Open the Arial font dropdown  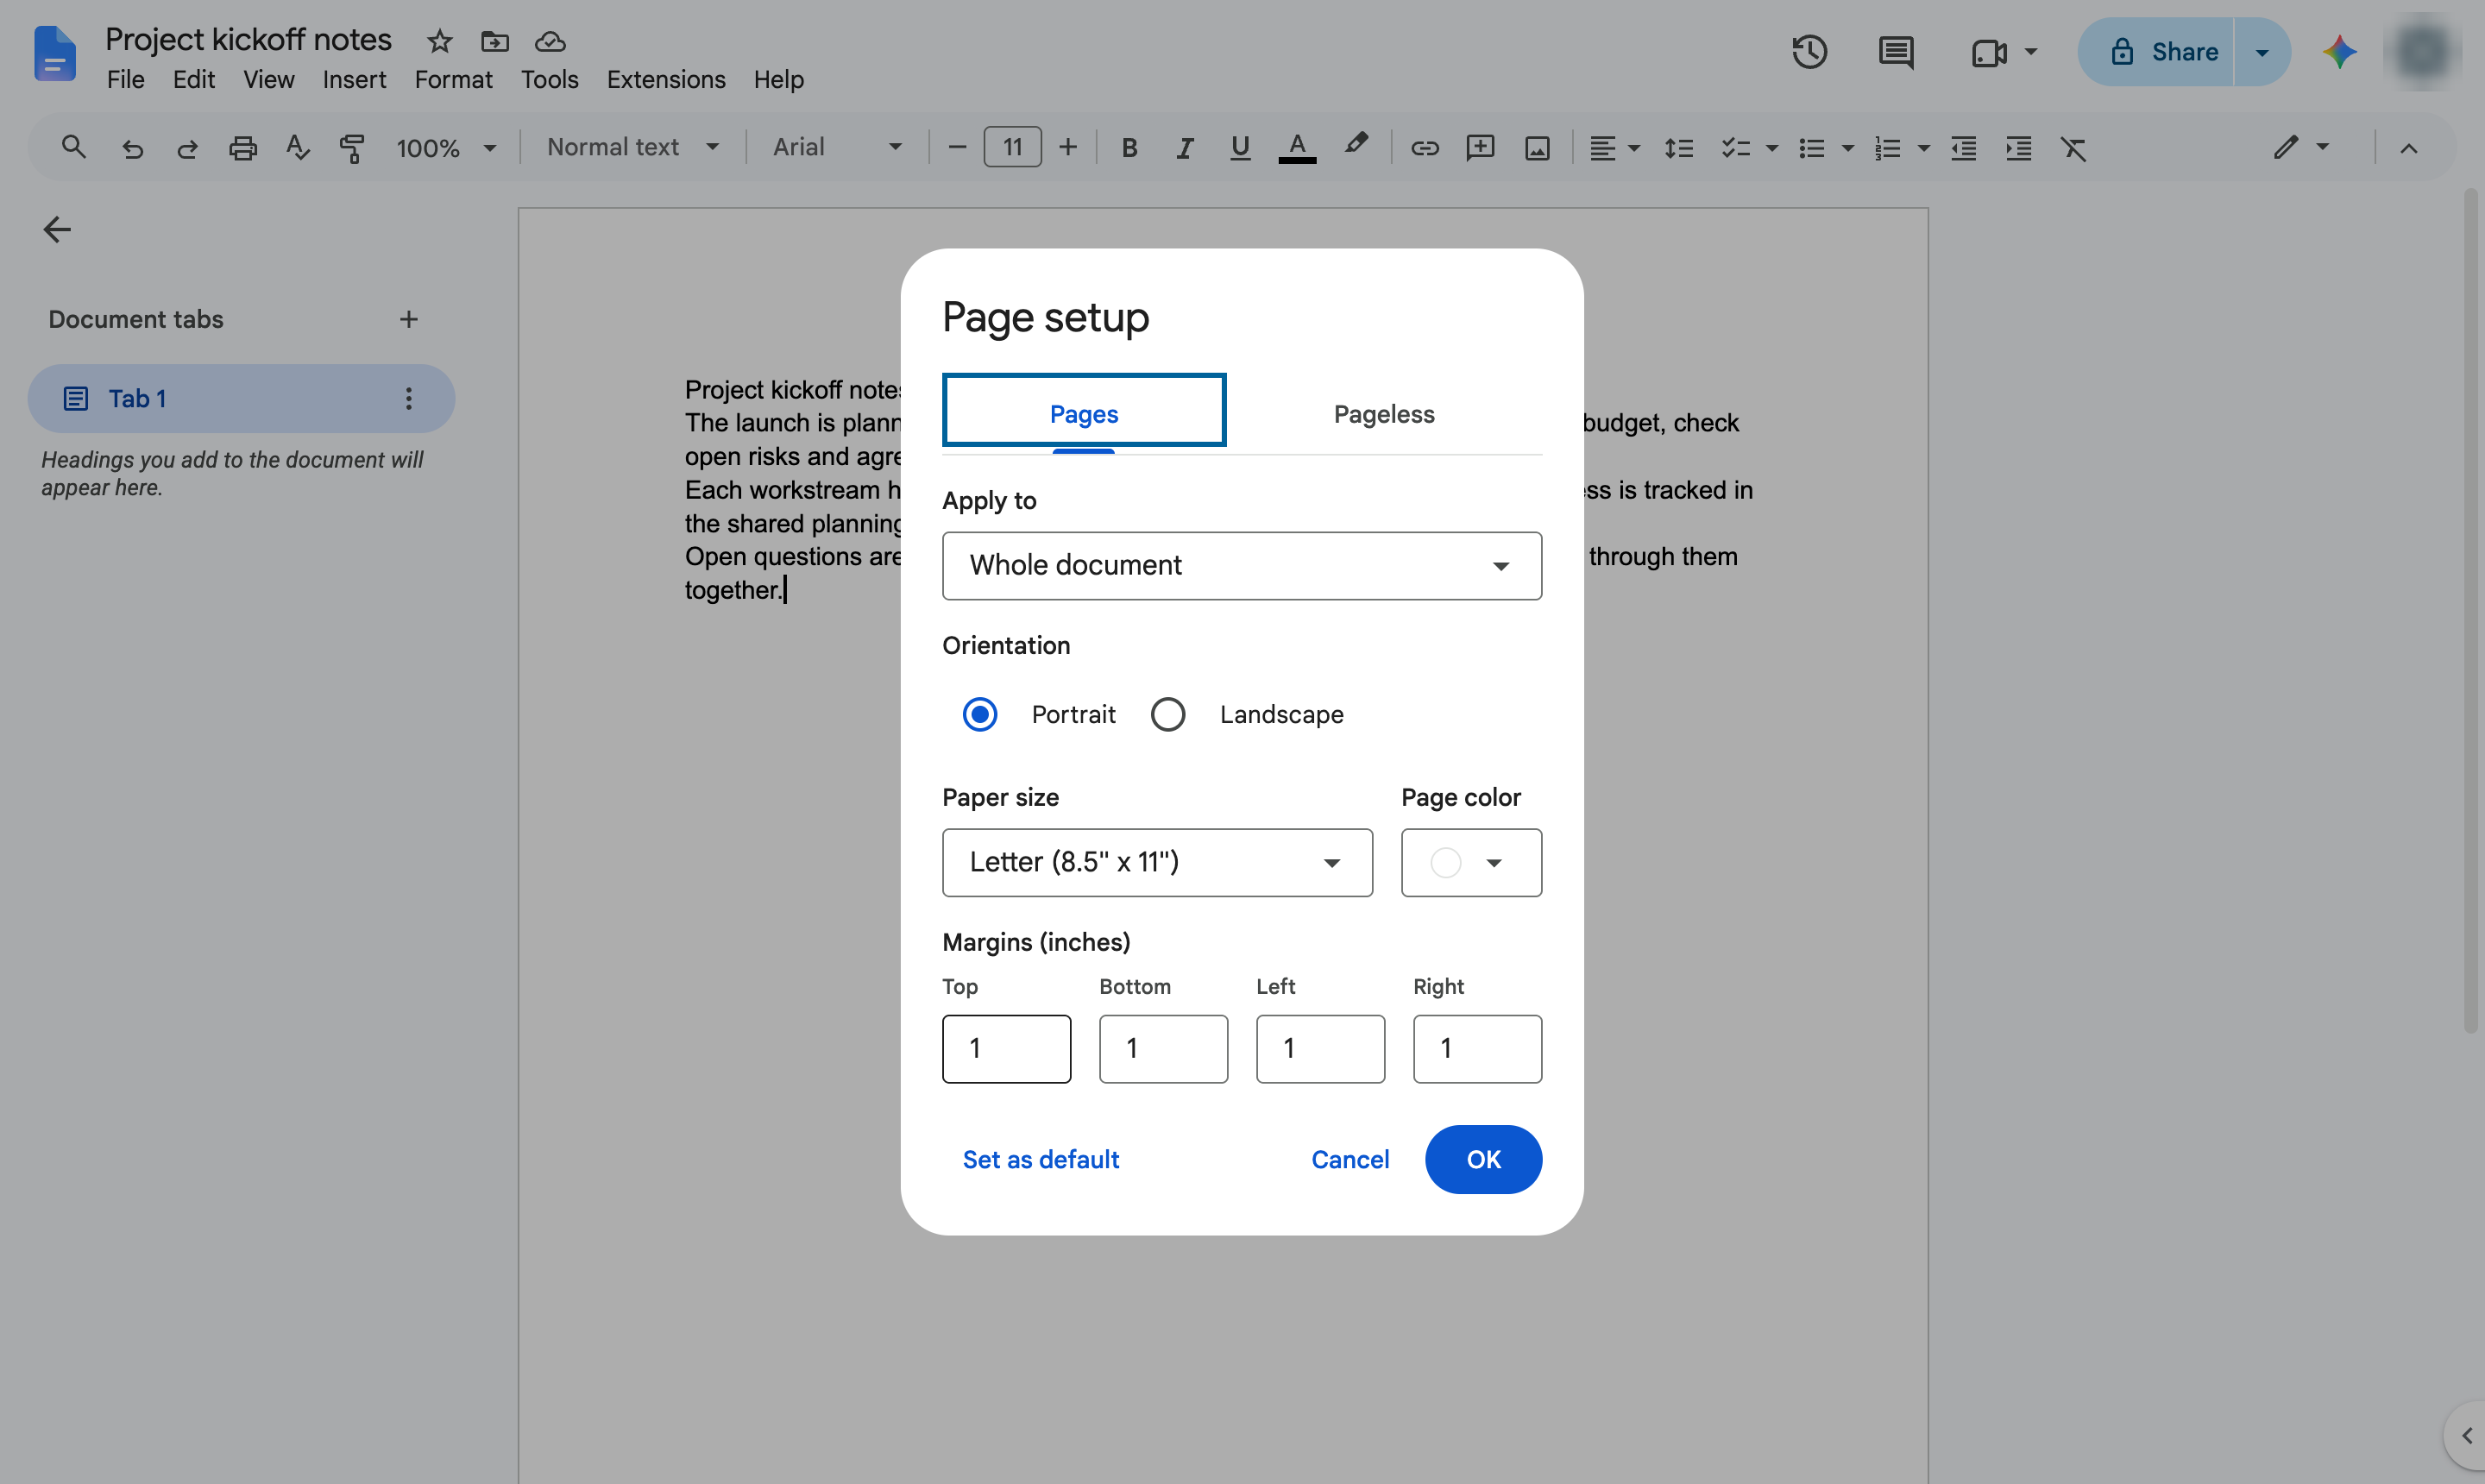837,148
